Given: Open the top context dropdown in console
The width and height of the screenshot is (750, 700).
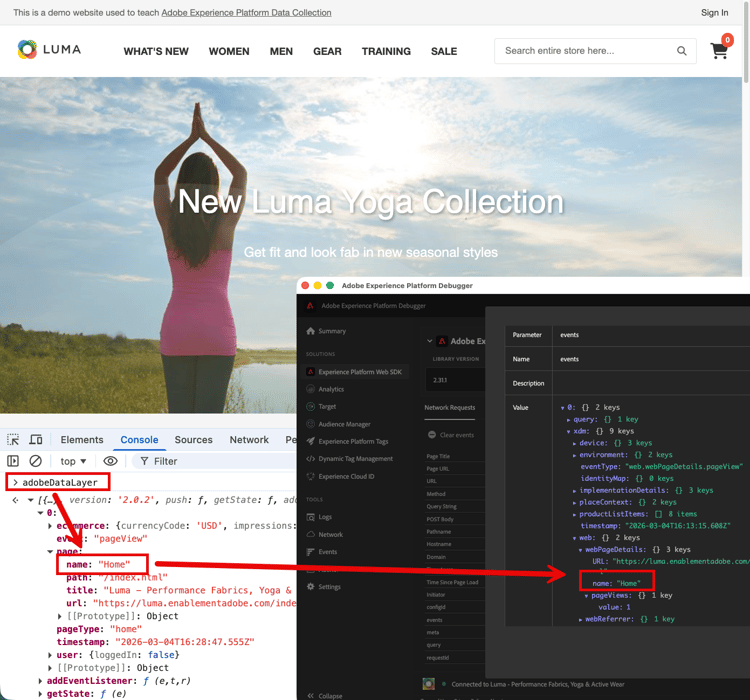Looking at the screenshot, I should pyautogui.click(x=73, y=461).
